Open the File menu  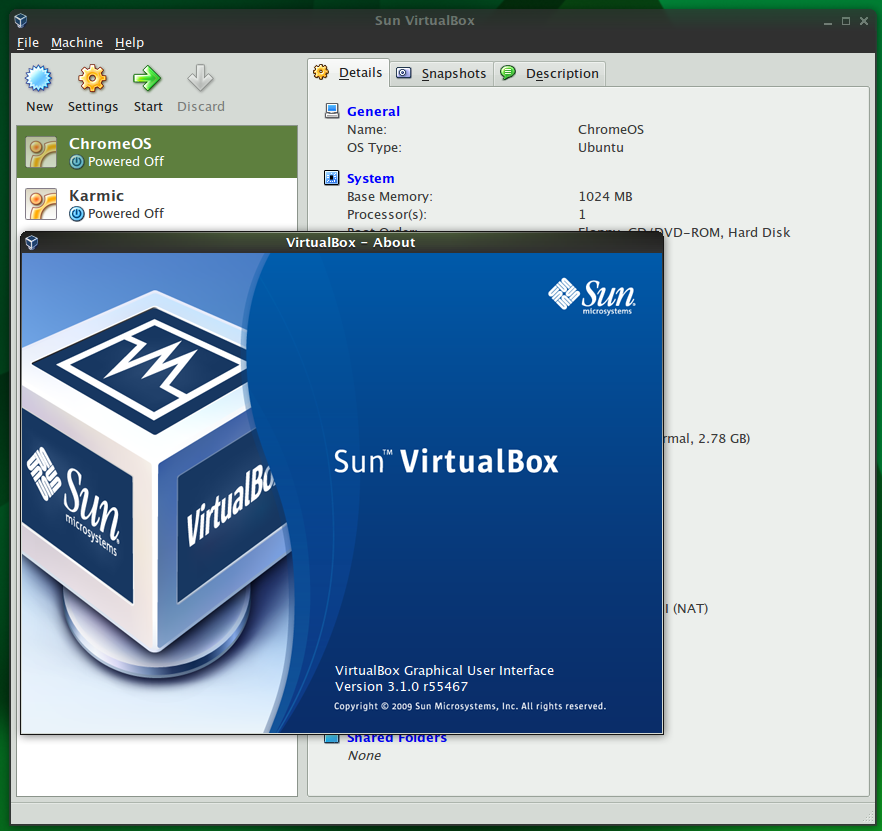click(x=28, y=43)
